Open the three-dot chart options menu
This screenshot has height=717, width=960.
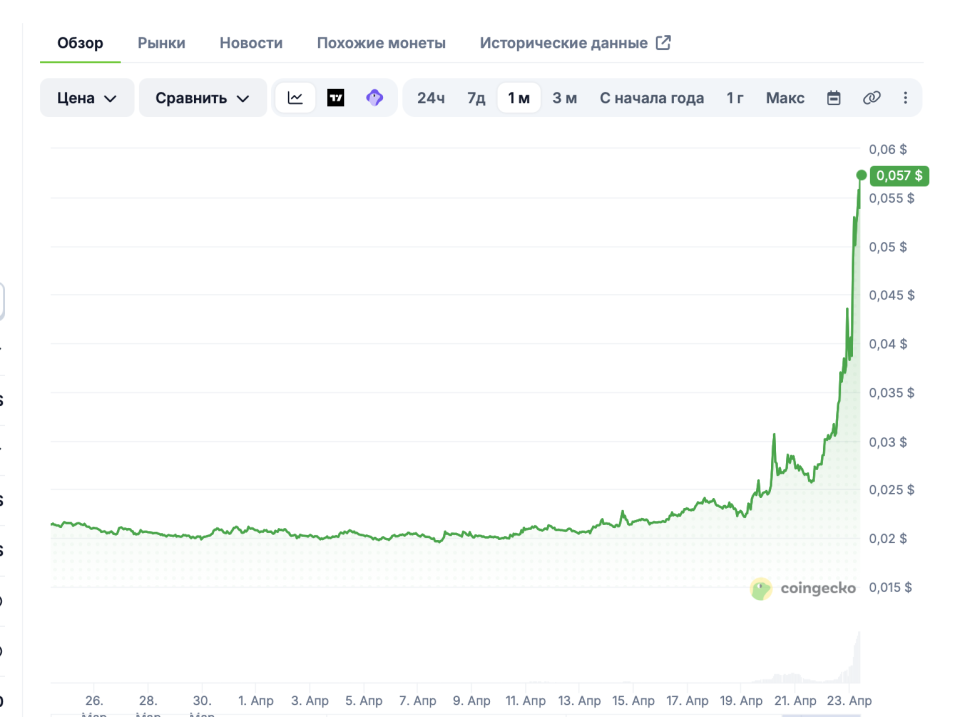pyautogui.click(x=905, y=98)
